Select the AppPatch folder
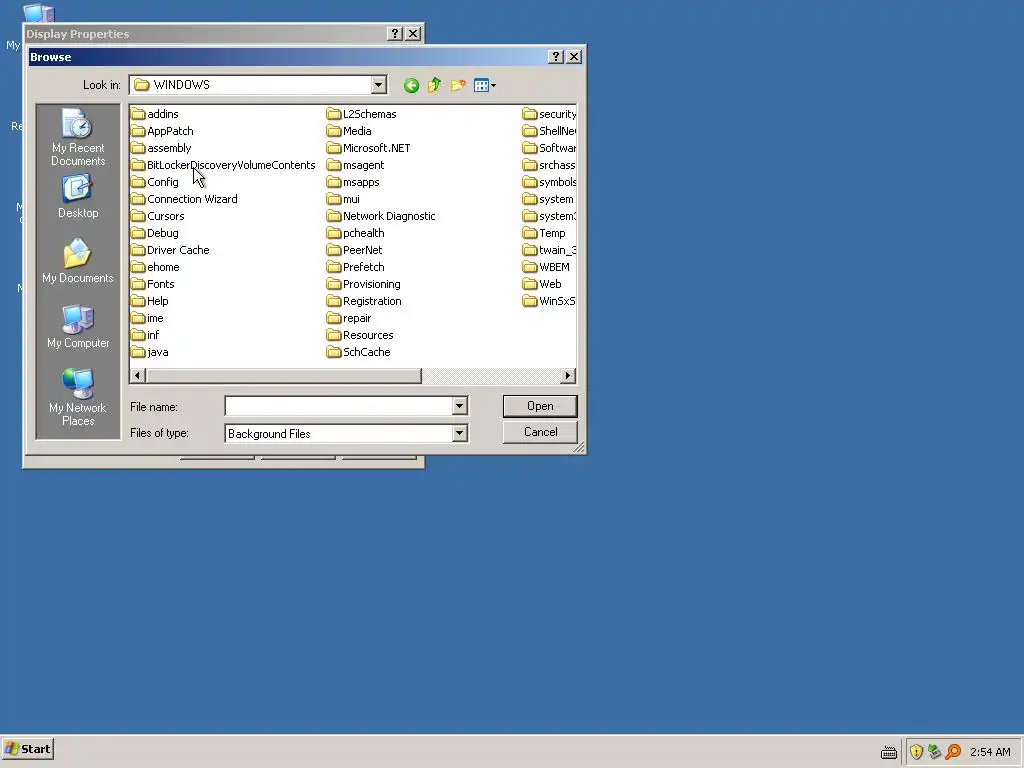This screenshot has height=768, width=1024. tap(163, 131)
